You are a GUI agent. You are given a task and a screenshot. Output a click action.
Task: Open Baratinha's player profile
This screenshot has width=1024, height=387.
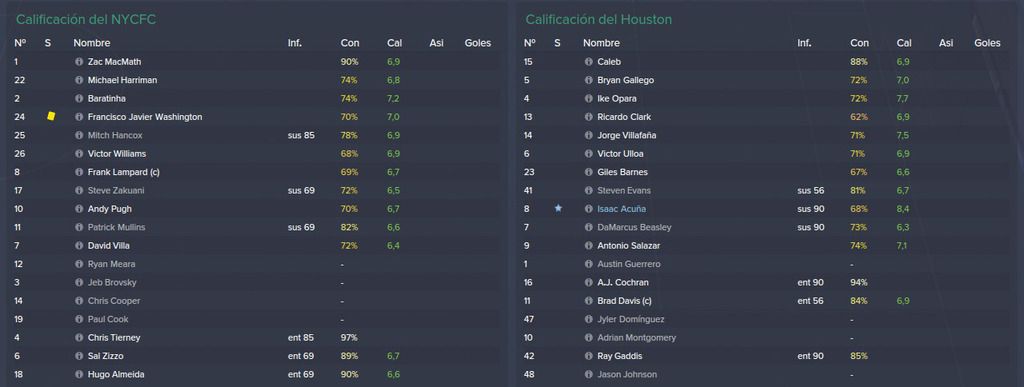click(x=106, y=99)
